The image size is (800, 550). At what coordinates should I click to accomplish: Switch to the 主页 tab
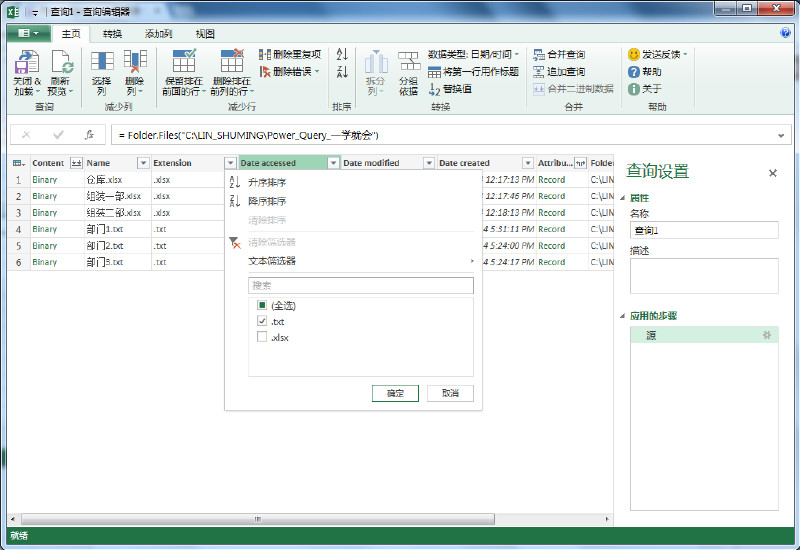pos(71,34)
